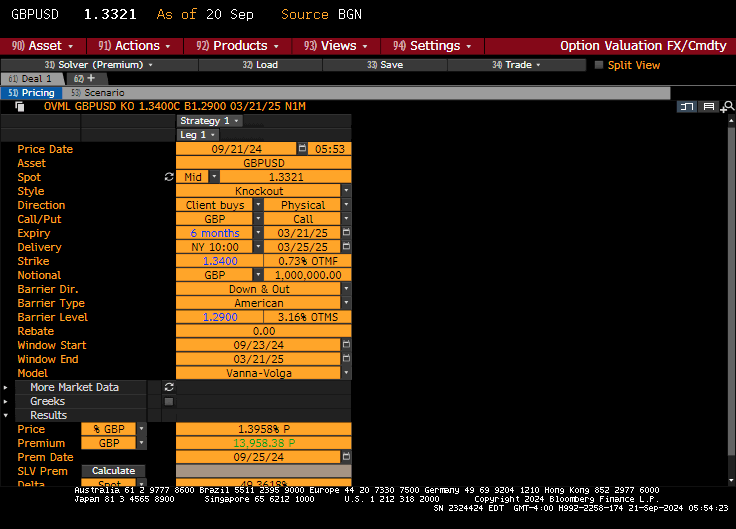
Task: Open the Price Date calendar picker
Action: (302, 149)
